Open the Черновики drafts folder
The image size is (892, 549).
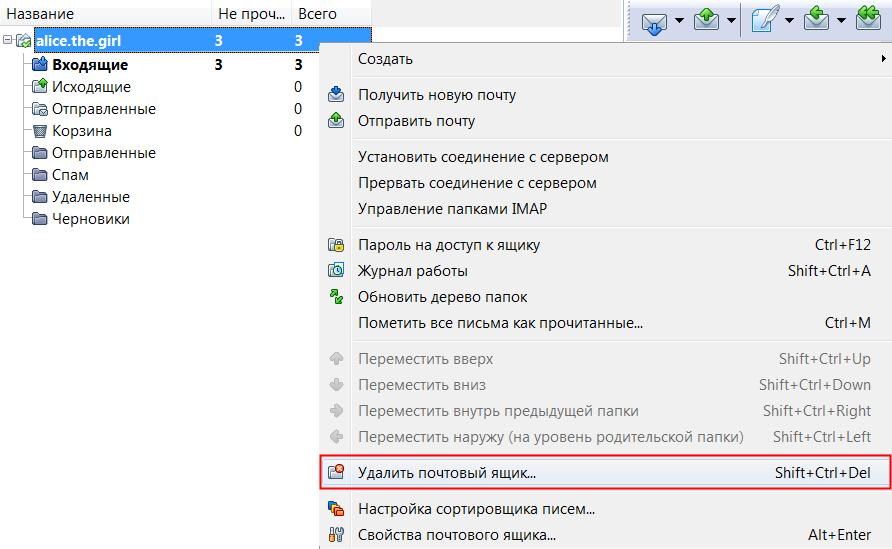(x=90, y=219)
